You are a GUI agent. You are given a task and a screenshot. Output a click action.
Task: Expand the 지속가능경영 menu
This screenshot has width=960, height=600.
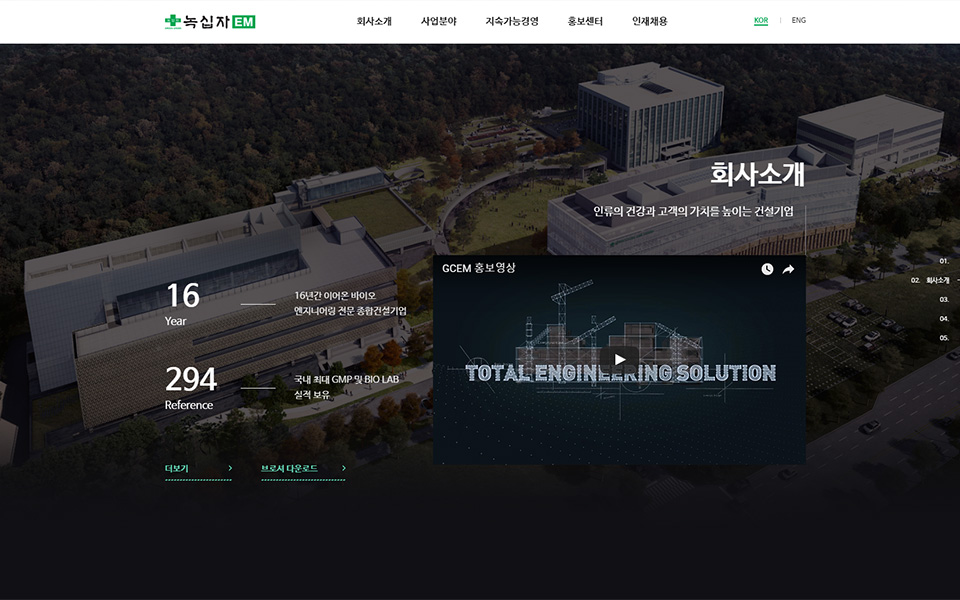coord(512,21)
